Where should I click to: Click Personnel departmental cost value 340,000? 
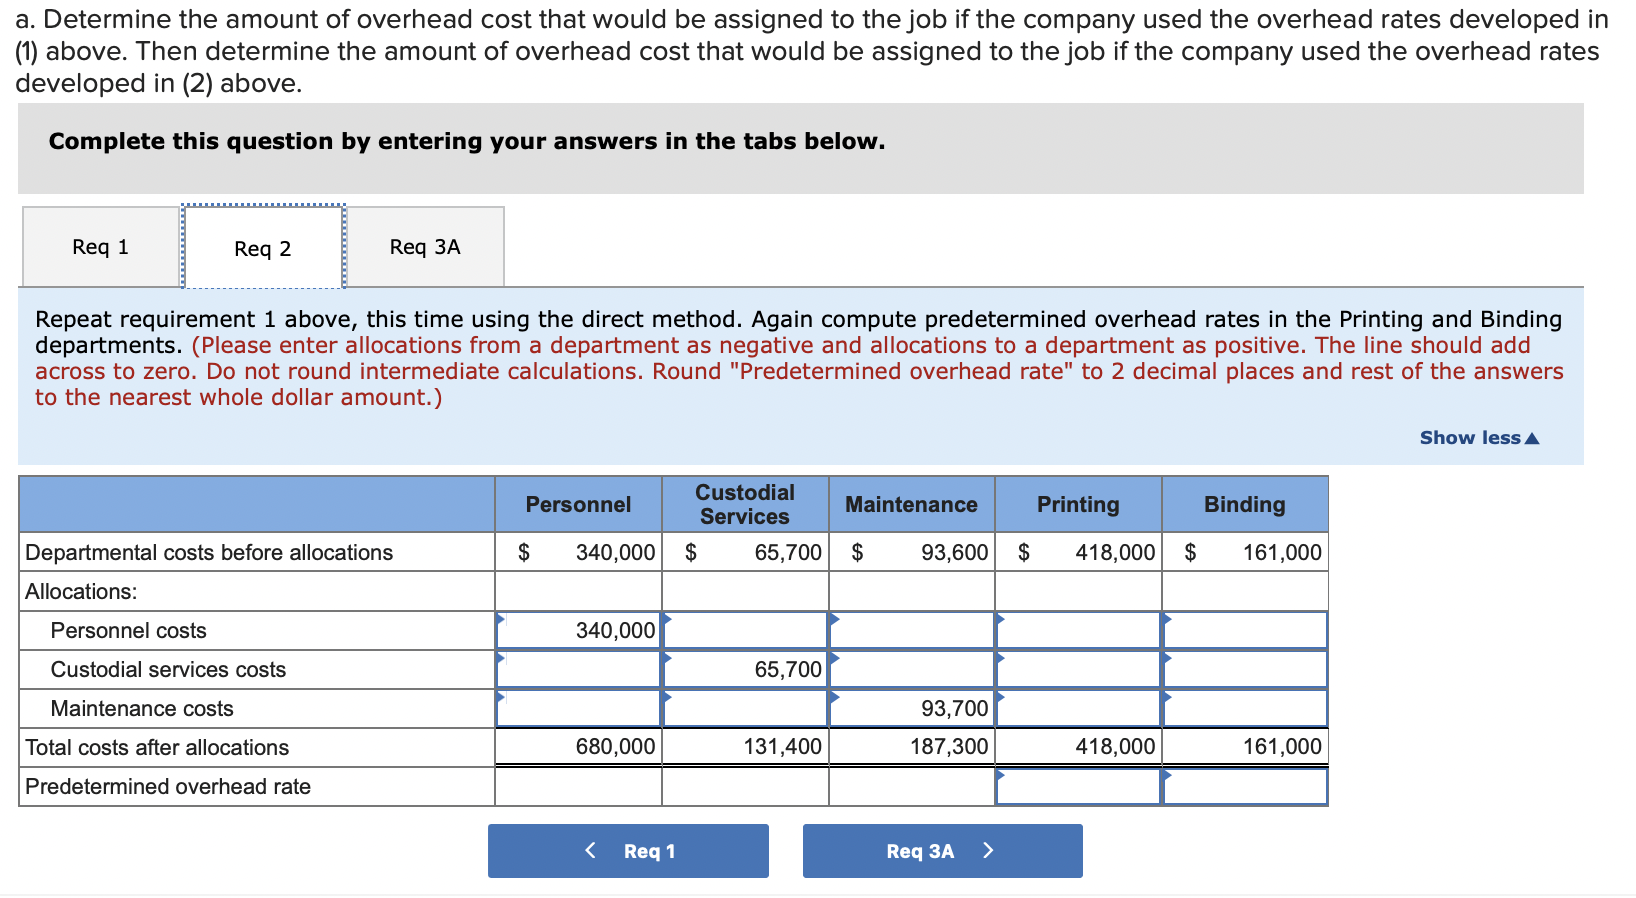click(615, 553)
